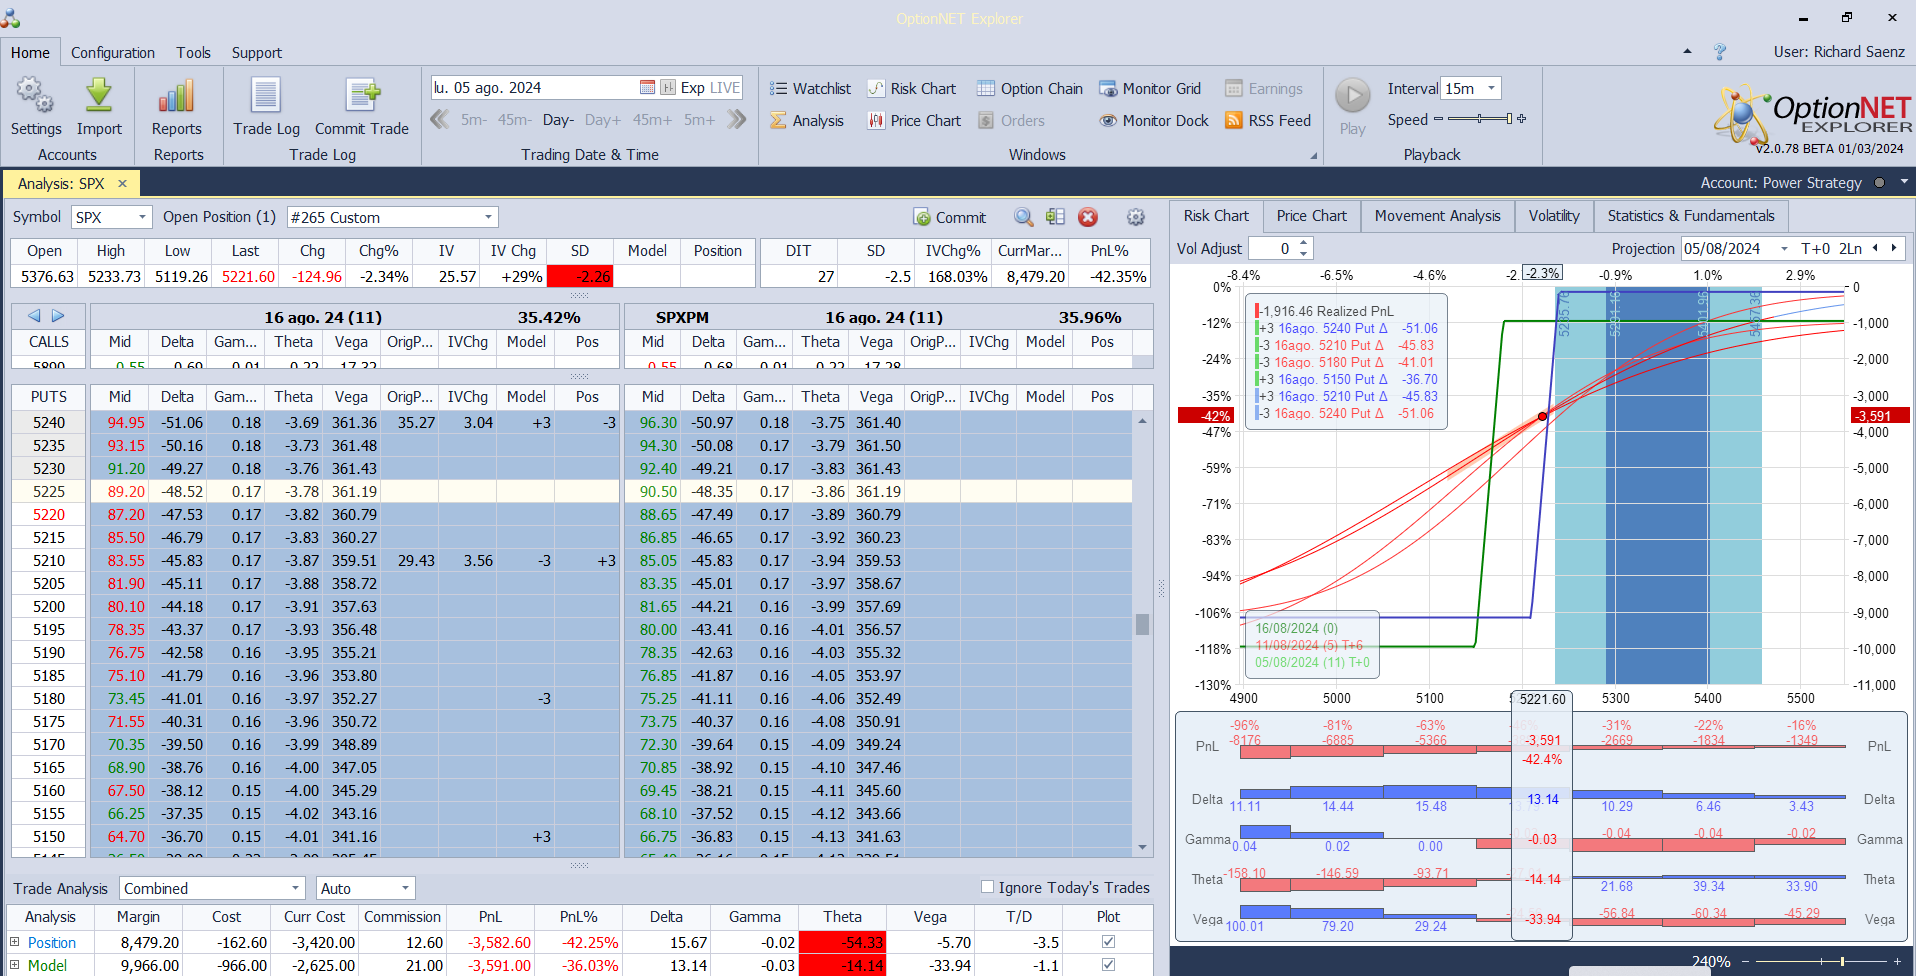Click the puts table vertical scrollbar thumb
The width and height of the screenshot is (1916, 976).
tap(1142, 624)
